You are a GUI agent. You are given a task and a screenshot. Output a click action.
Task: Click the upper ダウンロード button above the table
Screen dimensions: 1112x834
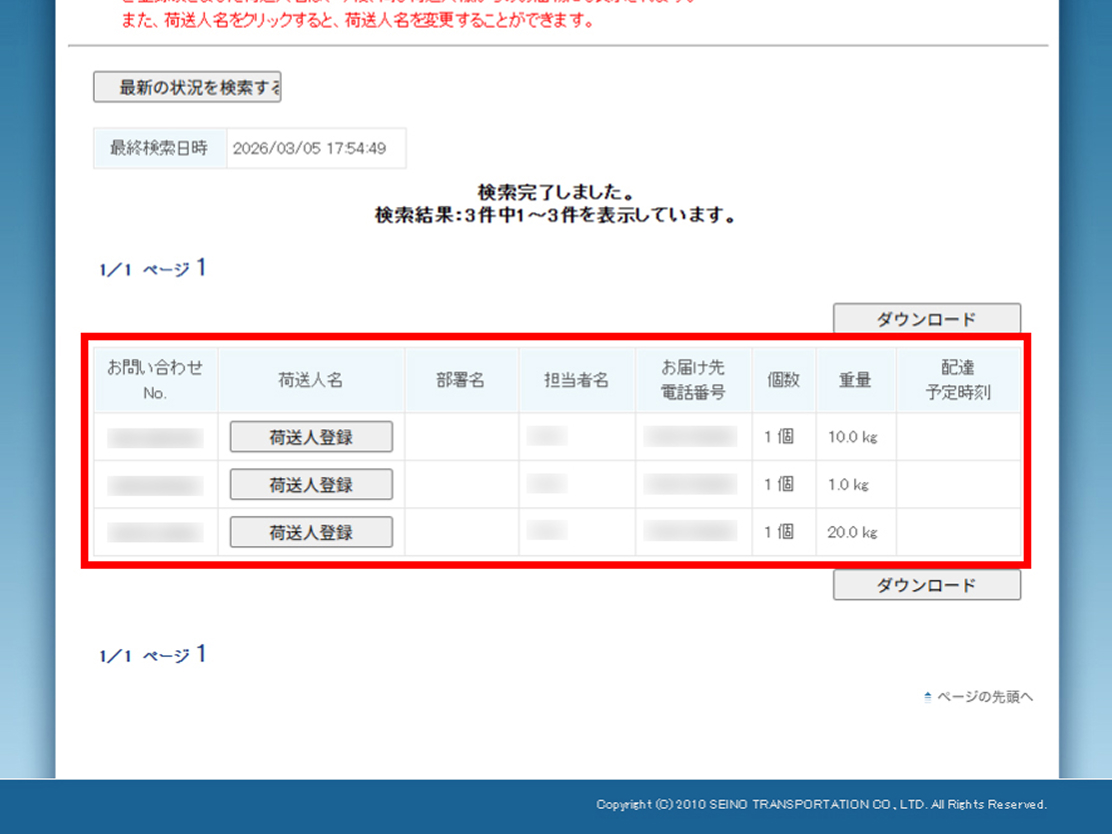coord(926,318)
